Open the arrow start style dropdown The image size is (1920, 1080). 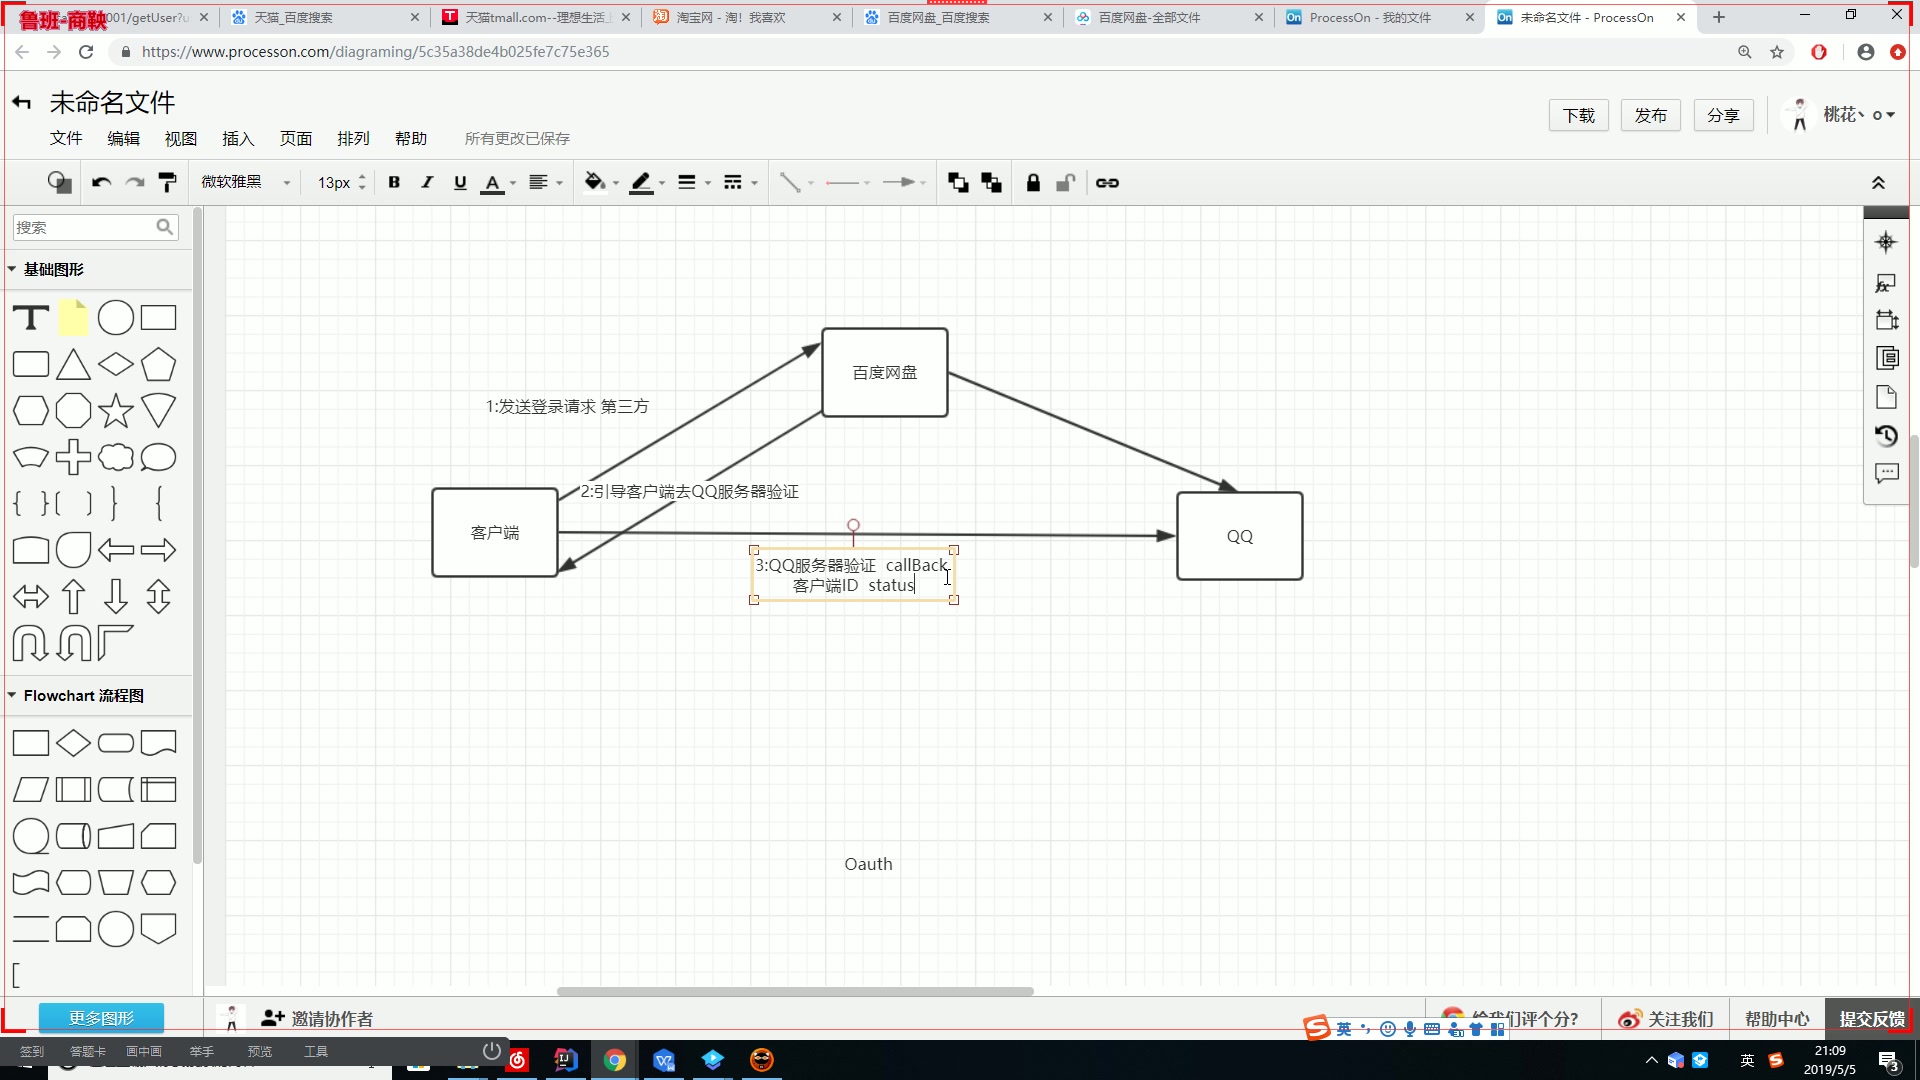point(848,182)
